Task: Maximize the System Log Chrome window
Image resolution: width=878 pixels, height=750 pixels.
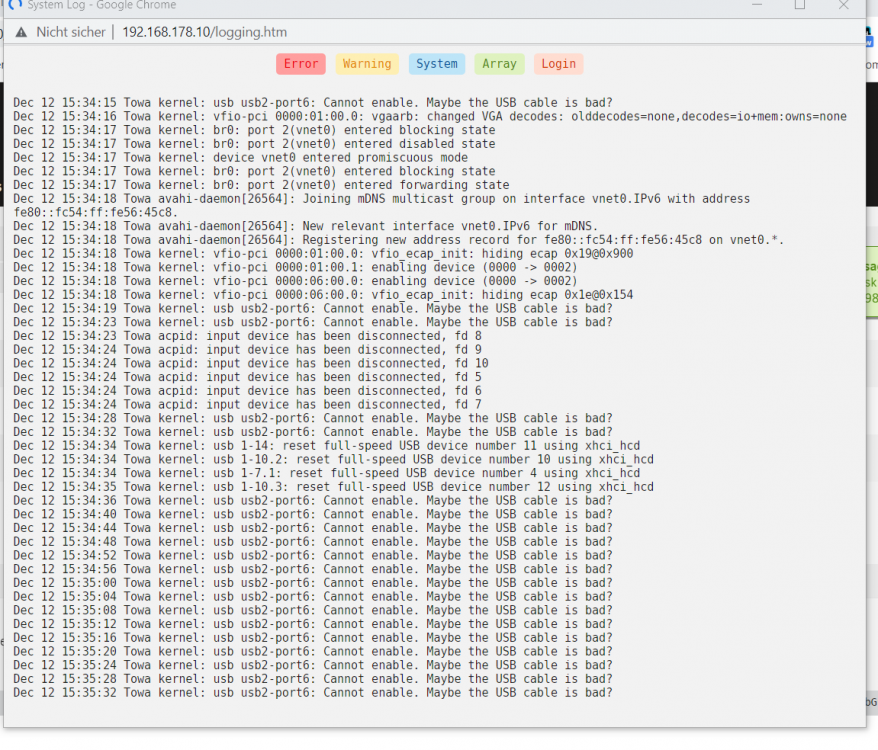Action: 800,5
